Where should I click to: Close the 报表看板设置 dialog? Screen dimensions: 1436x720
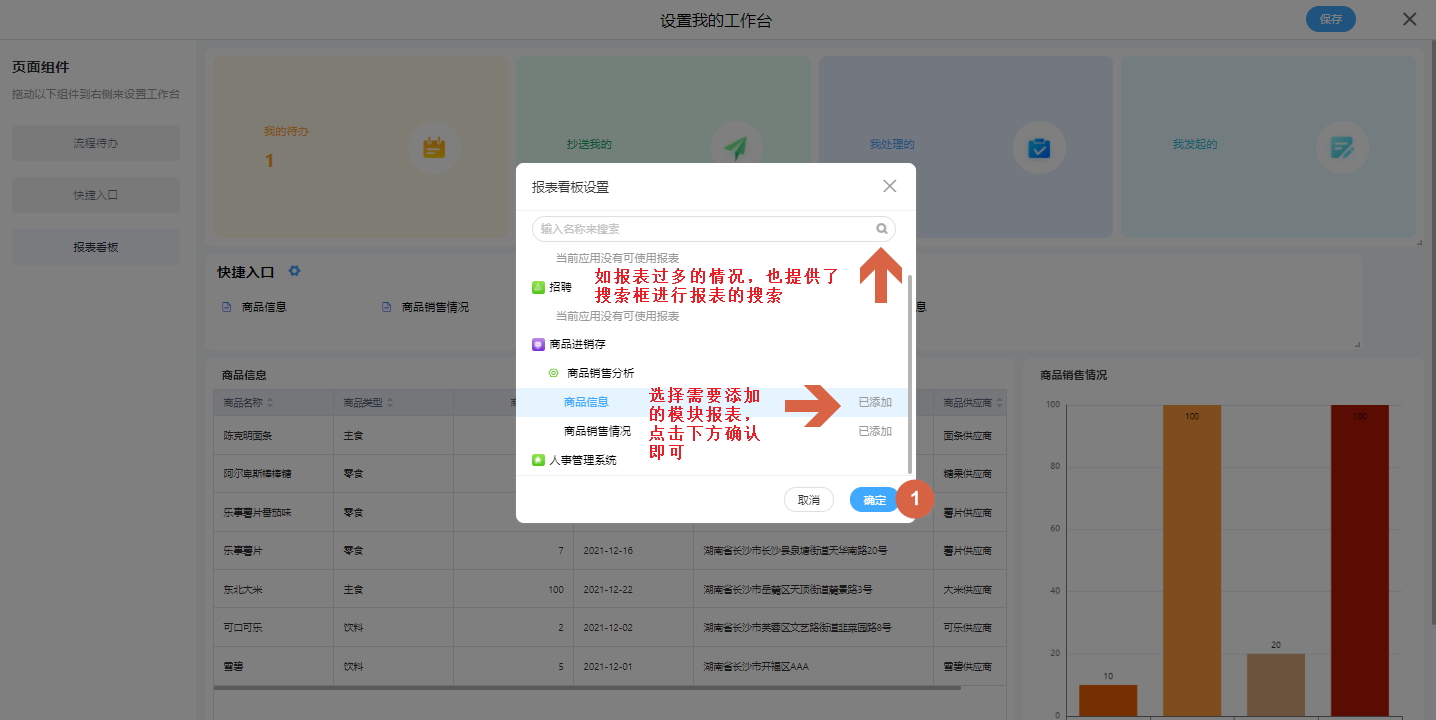tap(889, 186)
